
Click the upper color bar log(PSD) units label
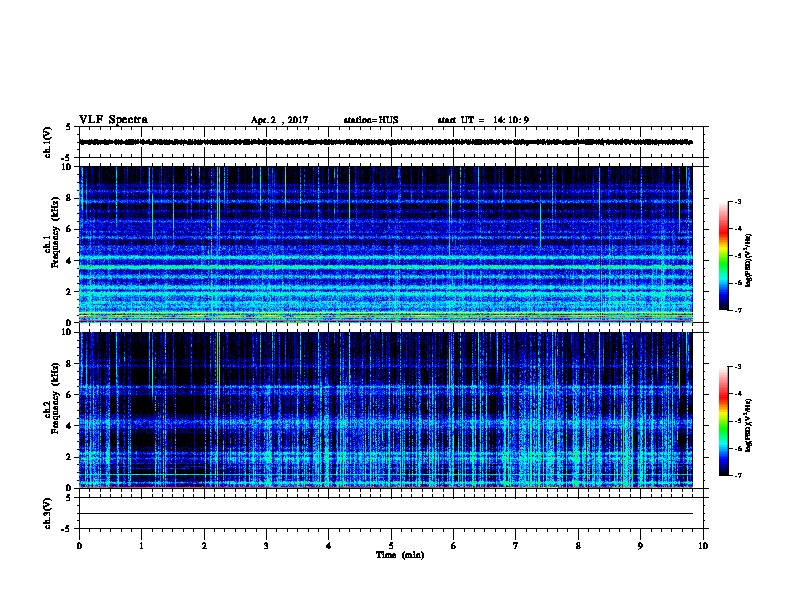point(748,260)
